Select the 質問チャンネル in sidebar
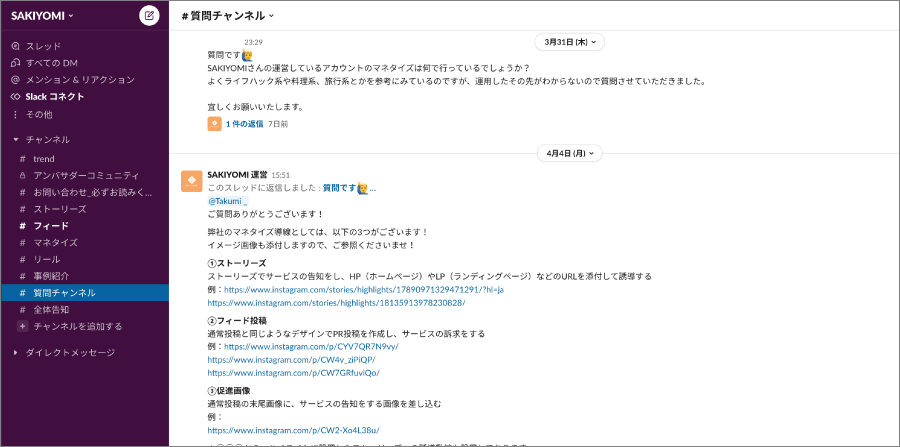Image resolution: width=900 pixels, height=447 pixels. 84,293
